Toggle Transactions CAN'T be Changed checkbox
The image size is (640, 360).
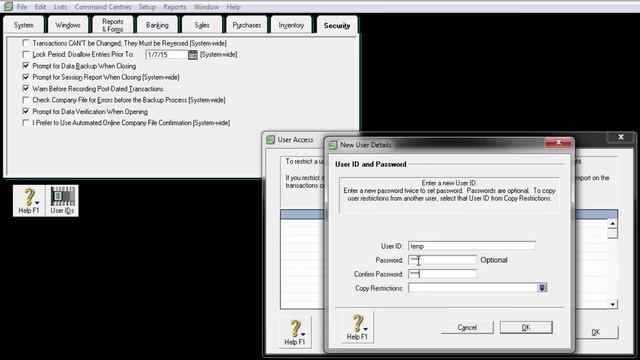pyautogui.click(x=26, y=43)
